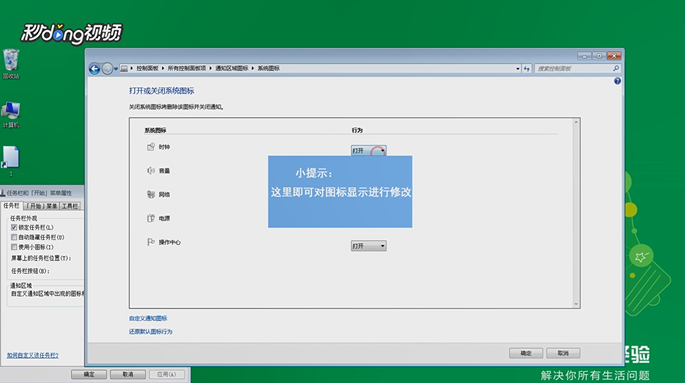Click the Volume (音量) speaker icon

pyautogui.click(x=151, y=171)
